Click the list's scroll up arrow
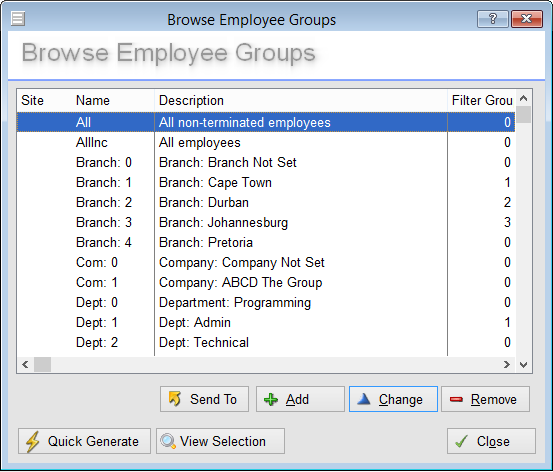Screen dimensions: 553x472 [x=524, y=98]
